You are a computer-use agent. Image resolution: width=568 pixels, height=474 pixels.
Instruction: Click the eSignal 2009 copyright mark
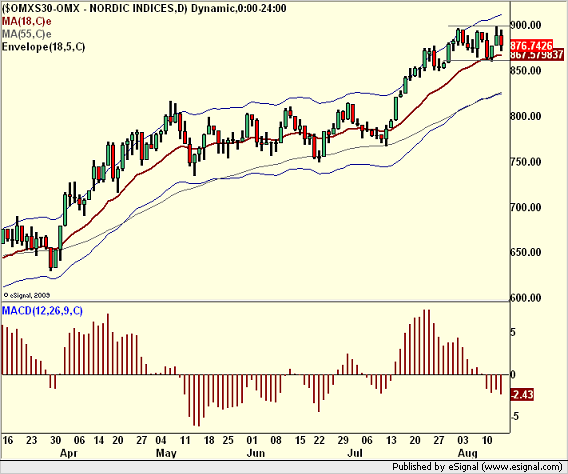click(x=26, y=295)
